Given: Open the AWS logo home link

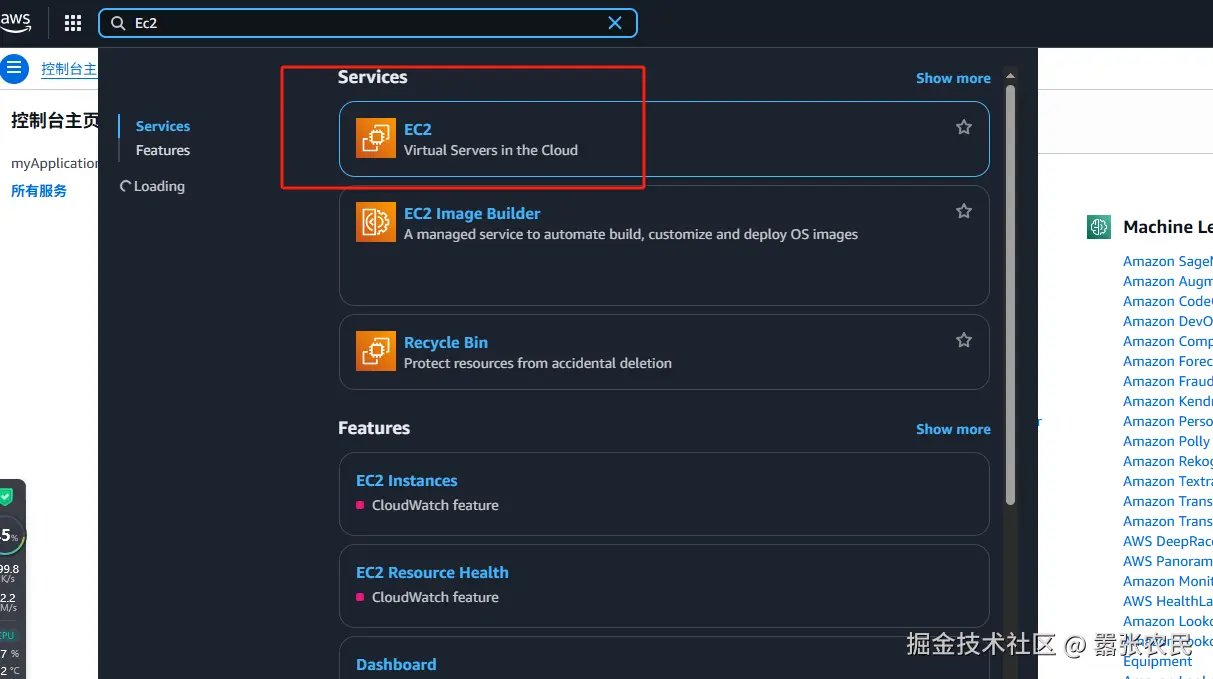Looking at the screenshot, I should pyautogui.click(x=15, y=22).
